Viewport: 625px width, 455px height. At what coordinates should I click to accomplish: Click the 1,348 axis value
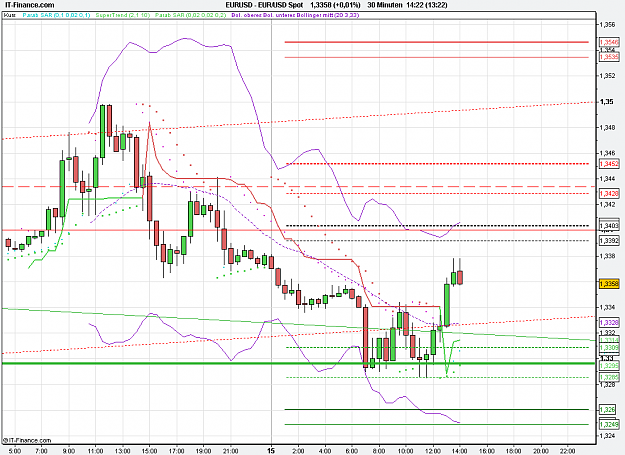pos(608,127)
